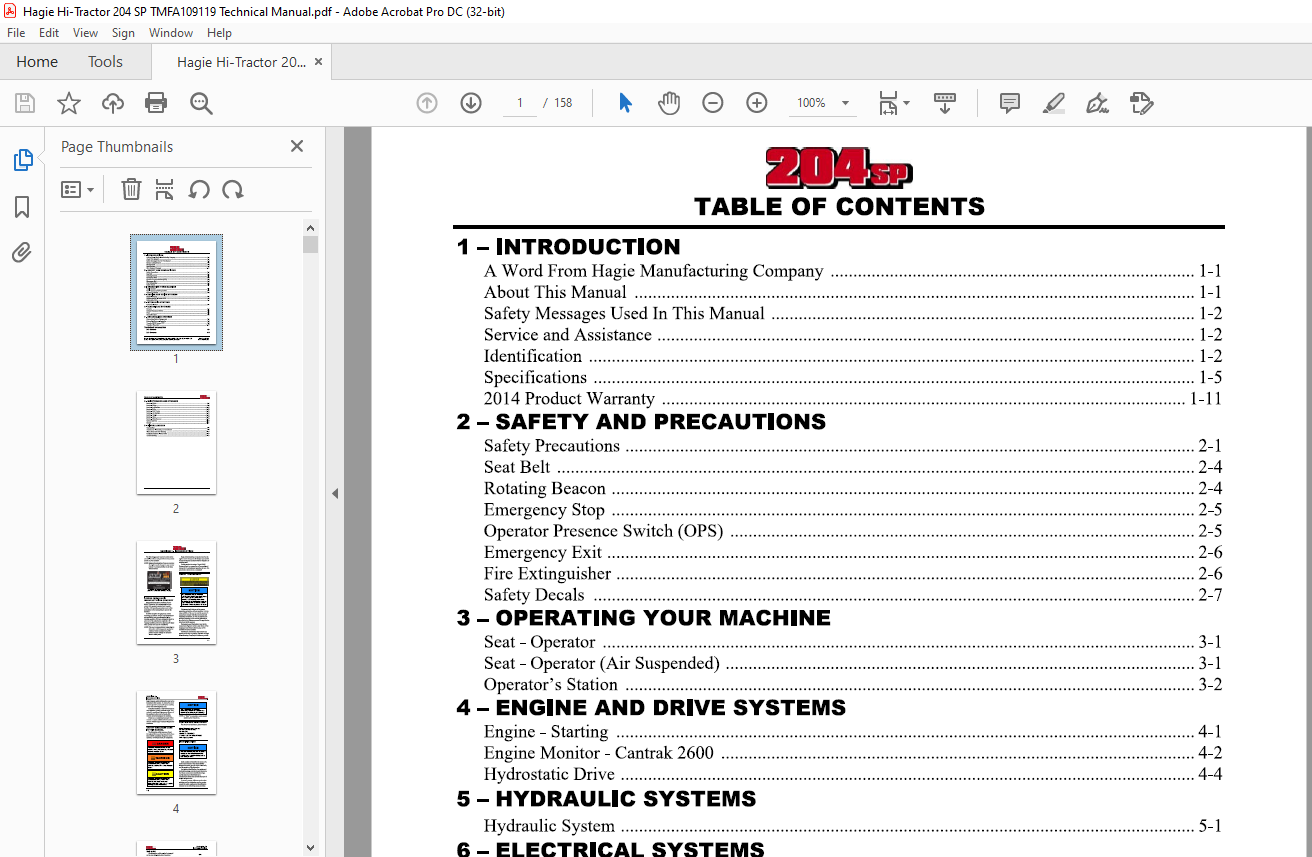This screenshot has height=857, width=1312.
Task: Click the 'About This Manual' contents entry
Action: (x=555, y=292)
